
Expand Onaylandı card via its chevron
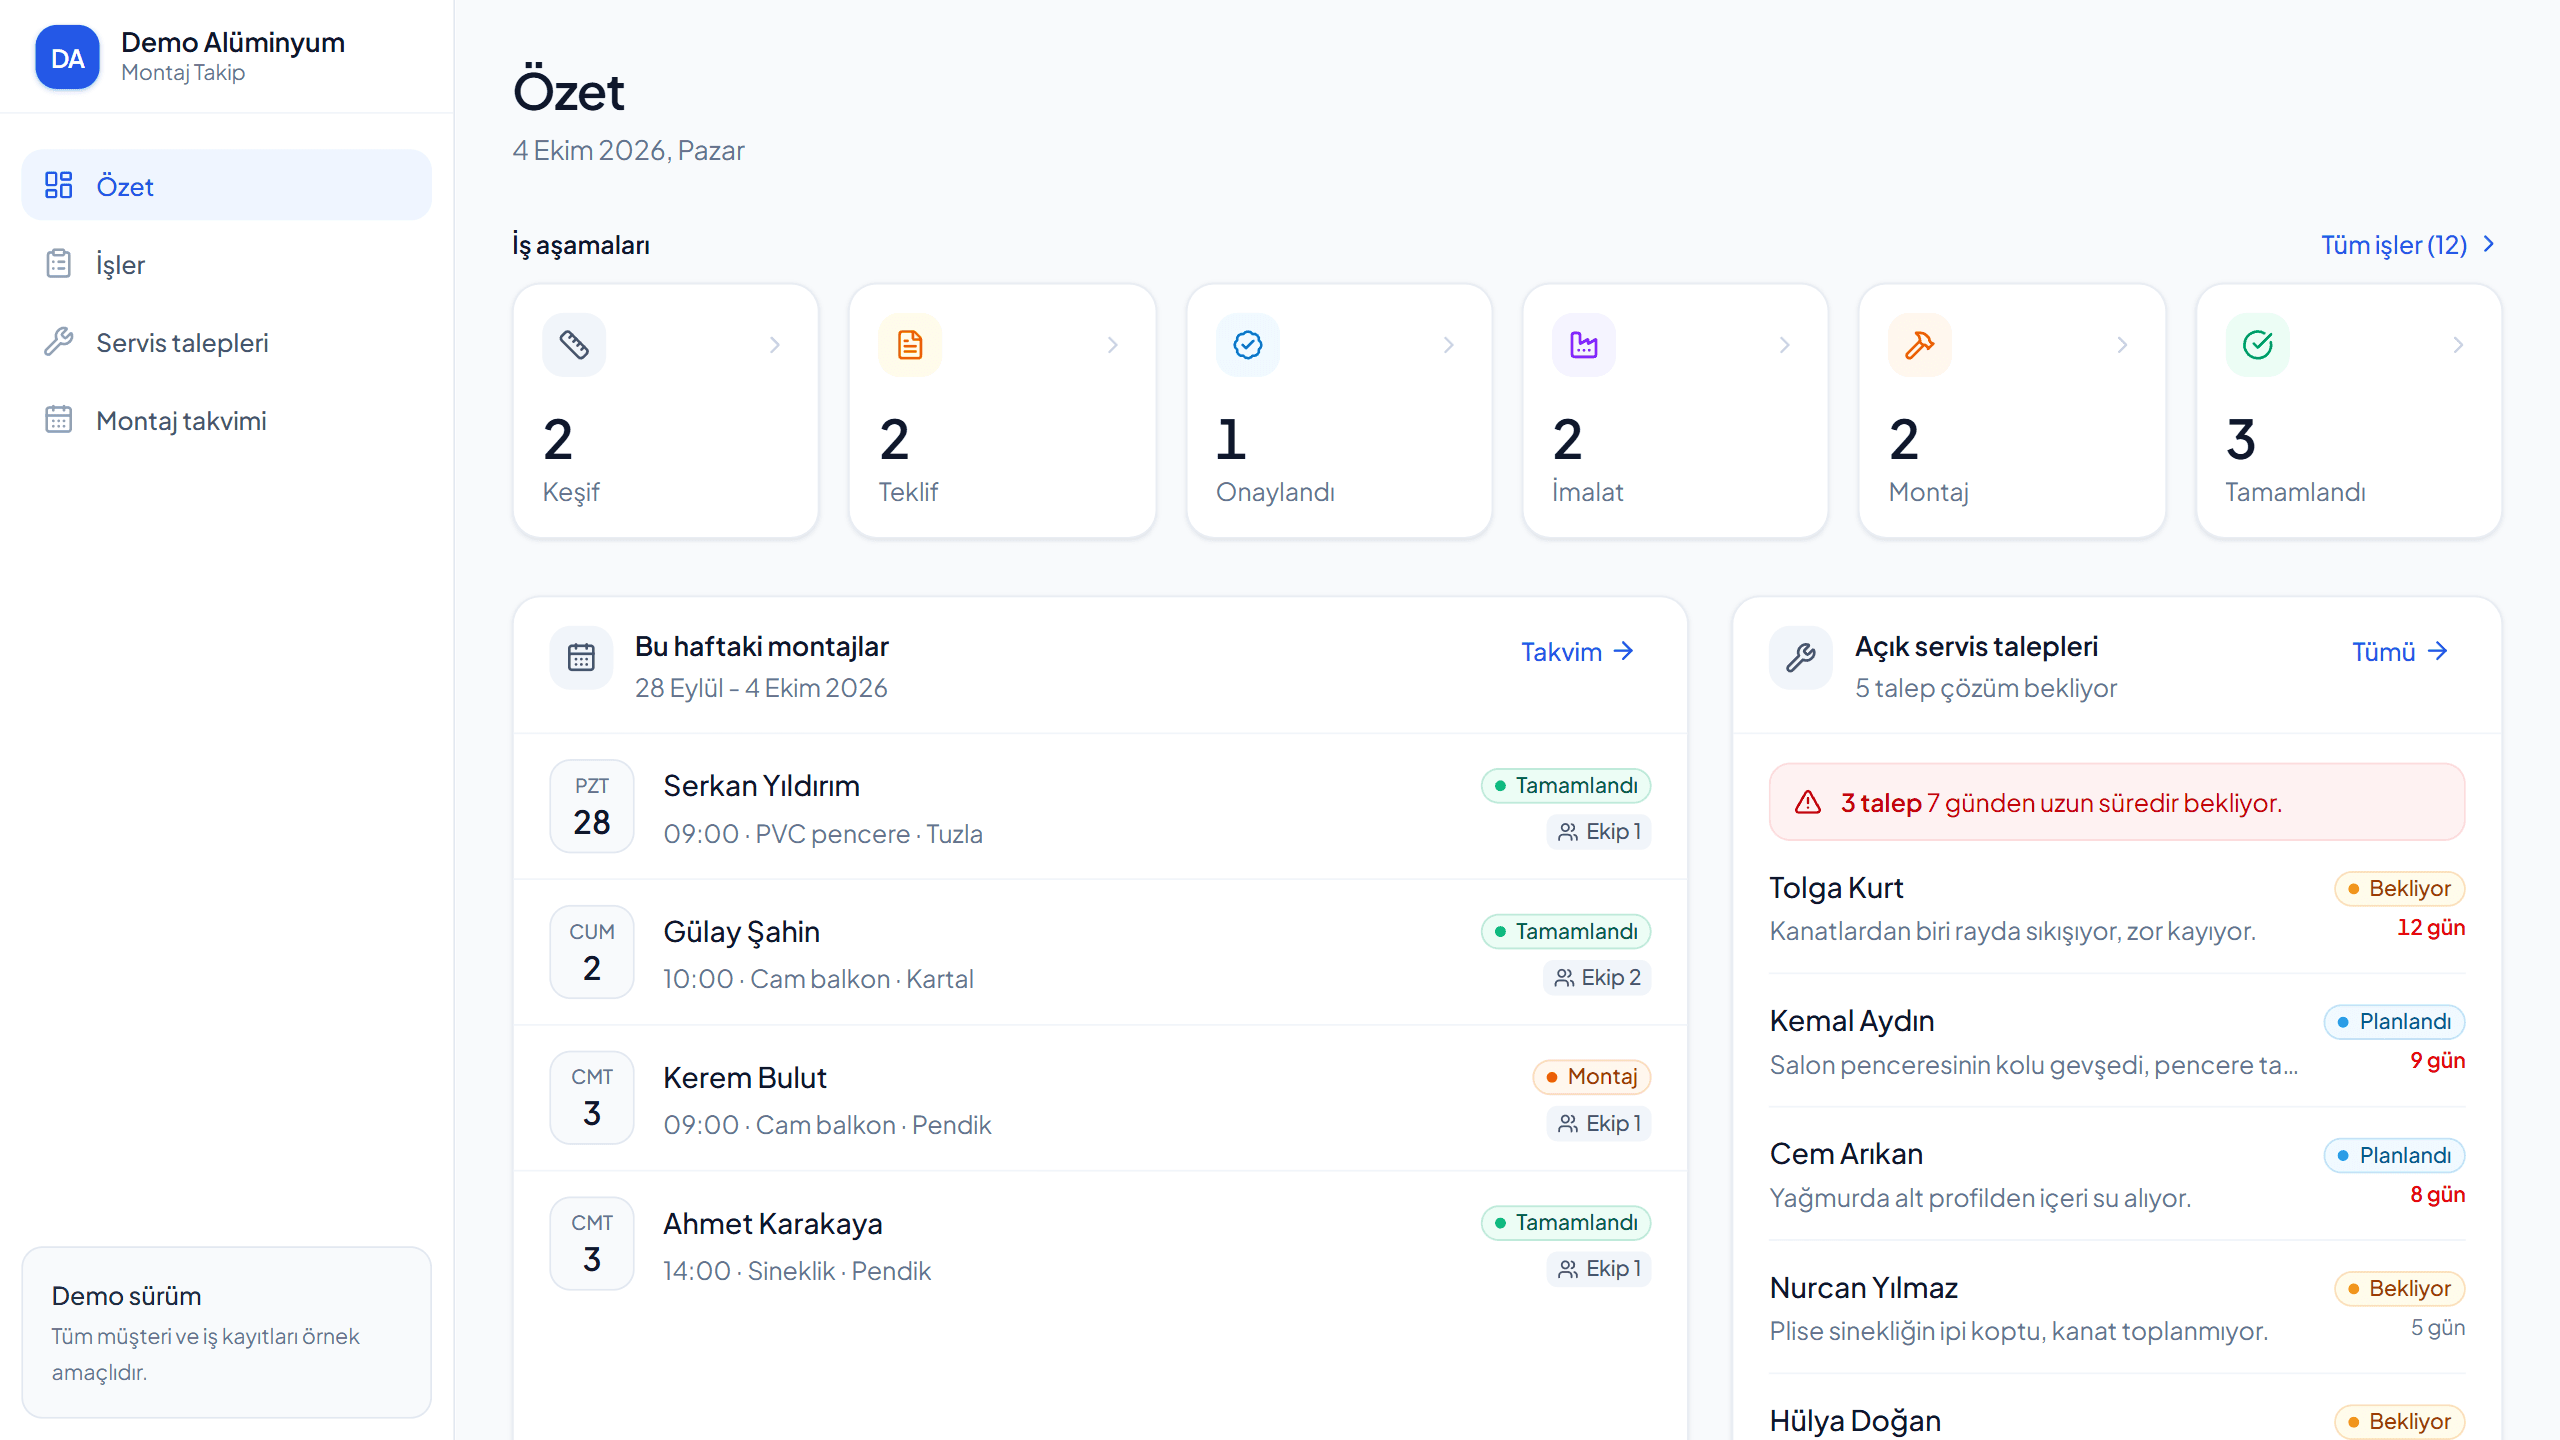1448,345
